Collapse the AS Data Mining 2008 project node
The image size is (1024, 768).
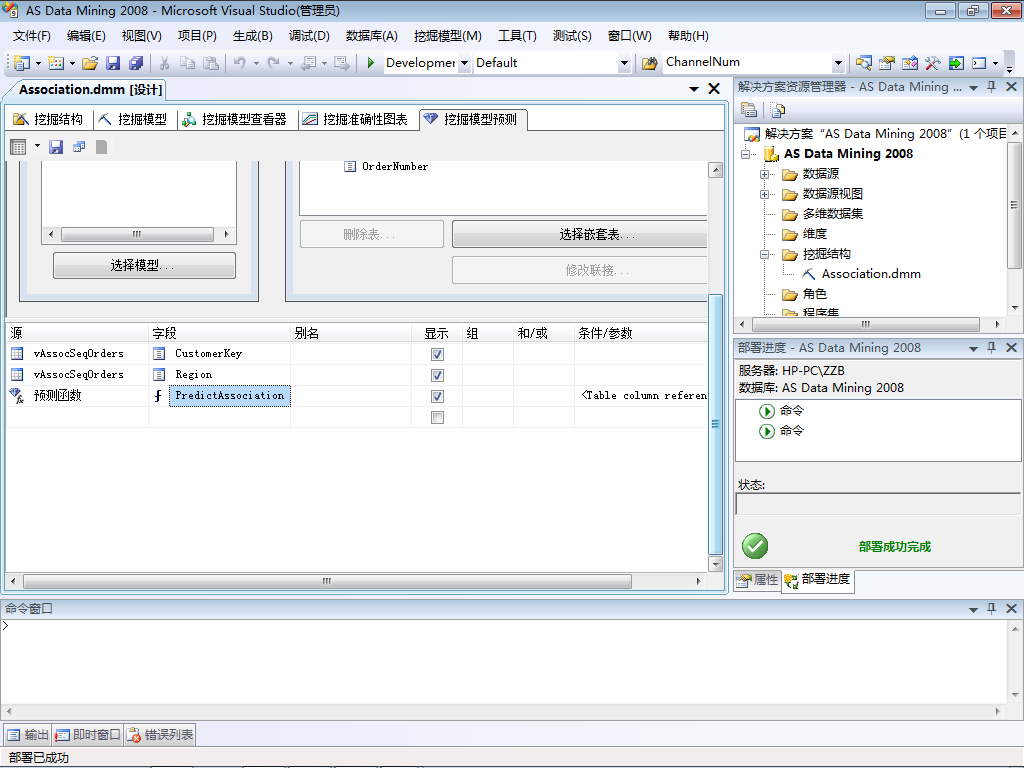click(x=745, y=154)
